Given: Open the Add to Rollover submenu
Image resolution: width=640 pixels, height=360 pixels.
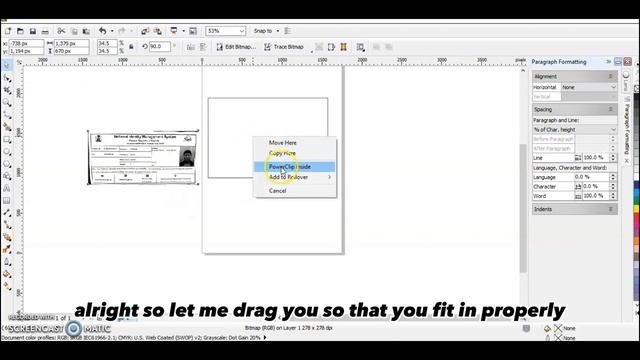Looking at the screenshot, I should (294, 177).
